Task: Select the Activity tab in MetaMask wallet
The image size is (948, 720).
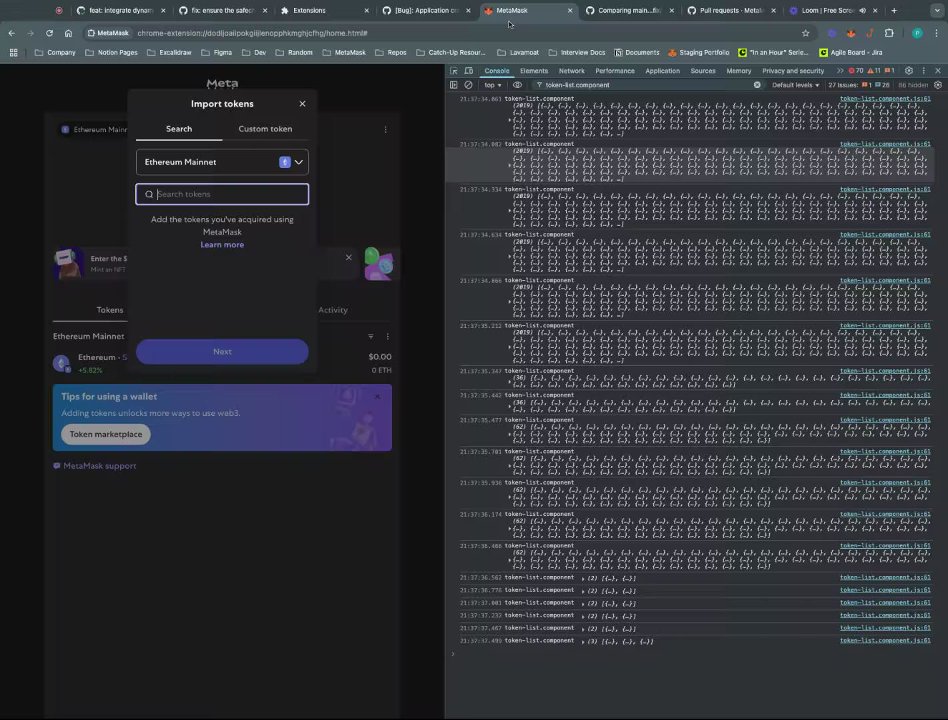Action: [x=333, y=310]
